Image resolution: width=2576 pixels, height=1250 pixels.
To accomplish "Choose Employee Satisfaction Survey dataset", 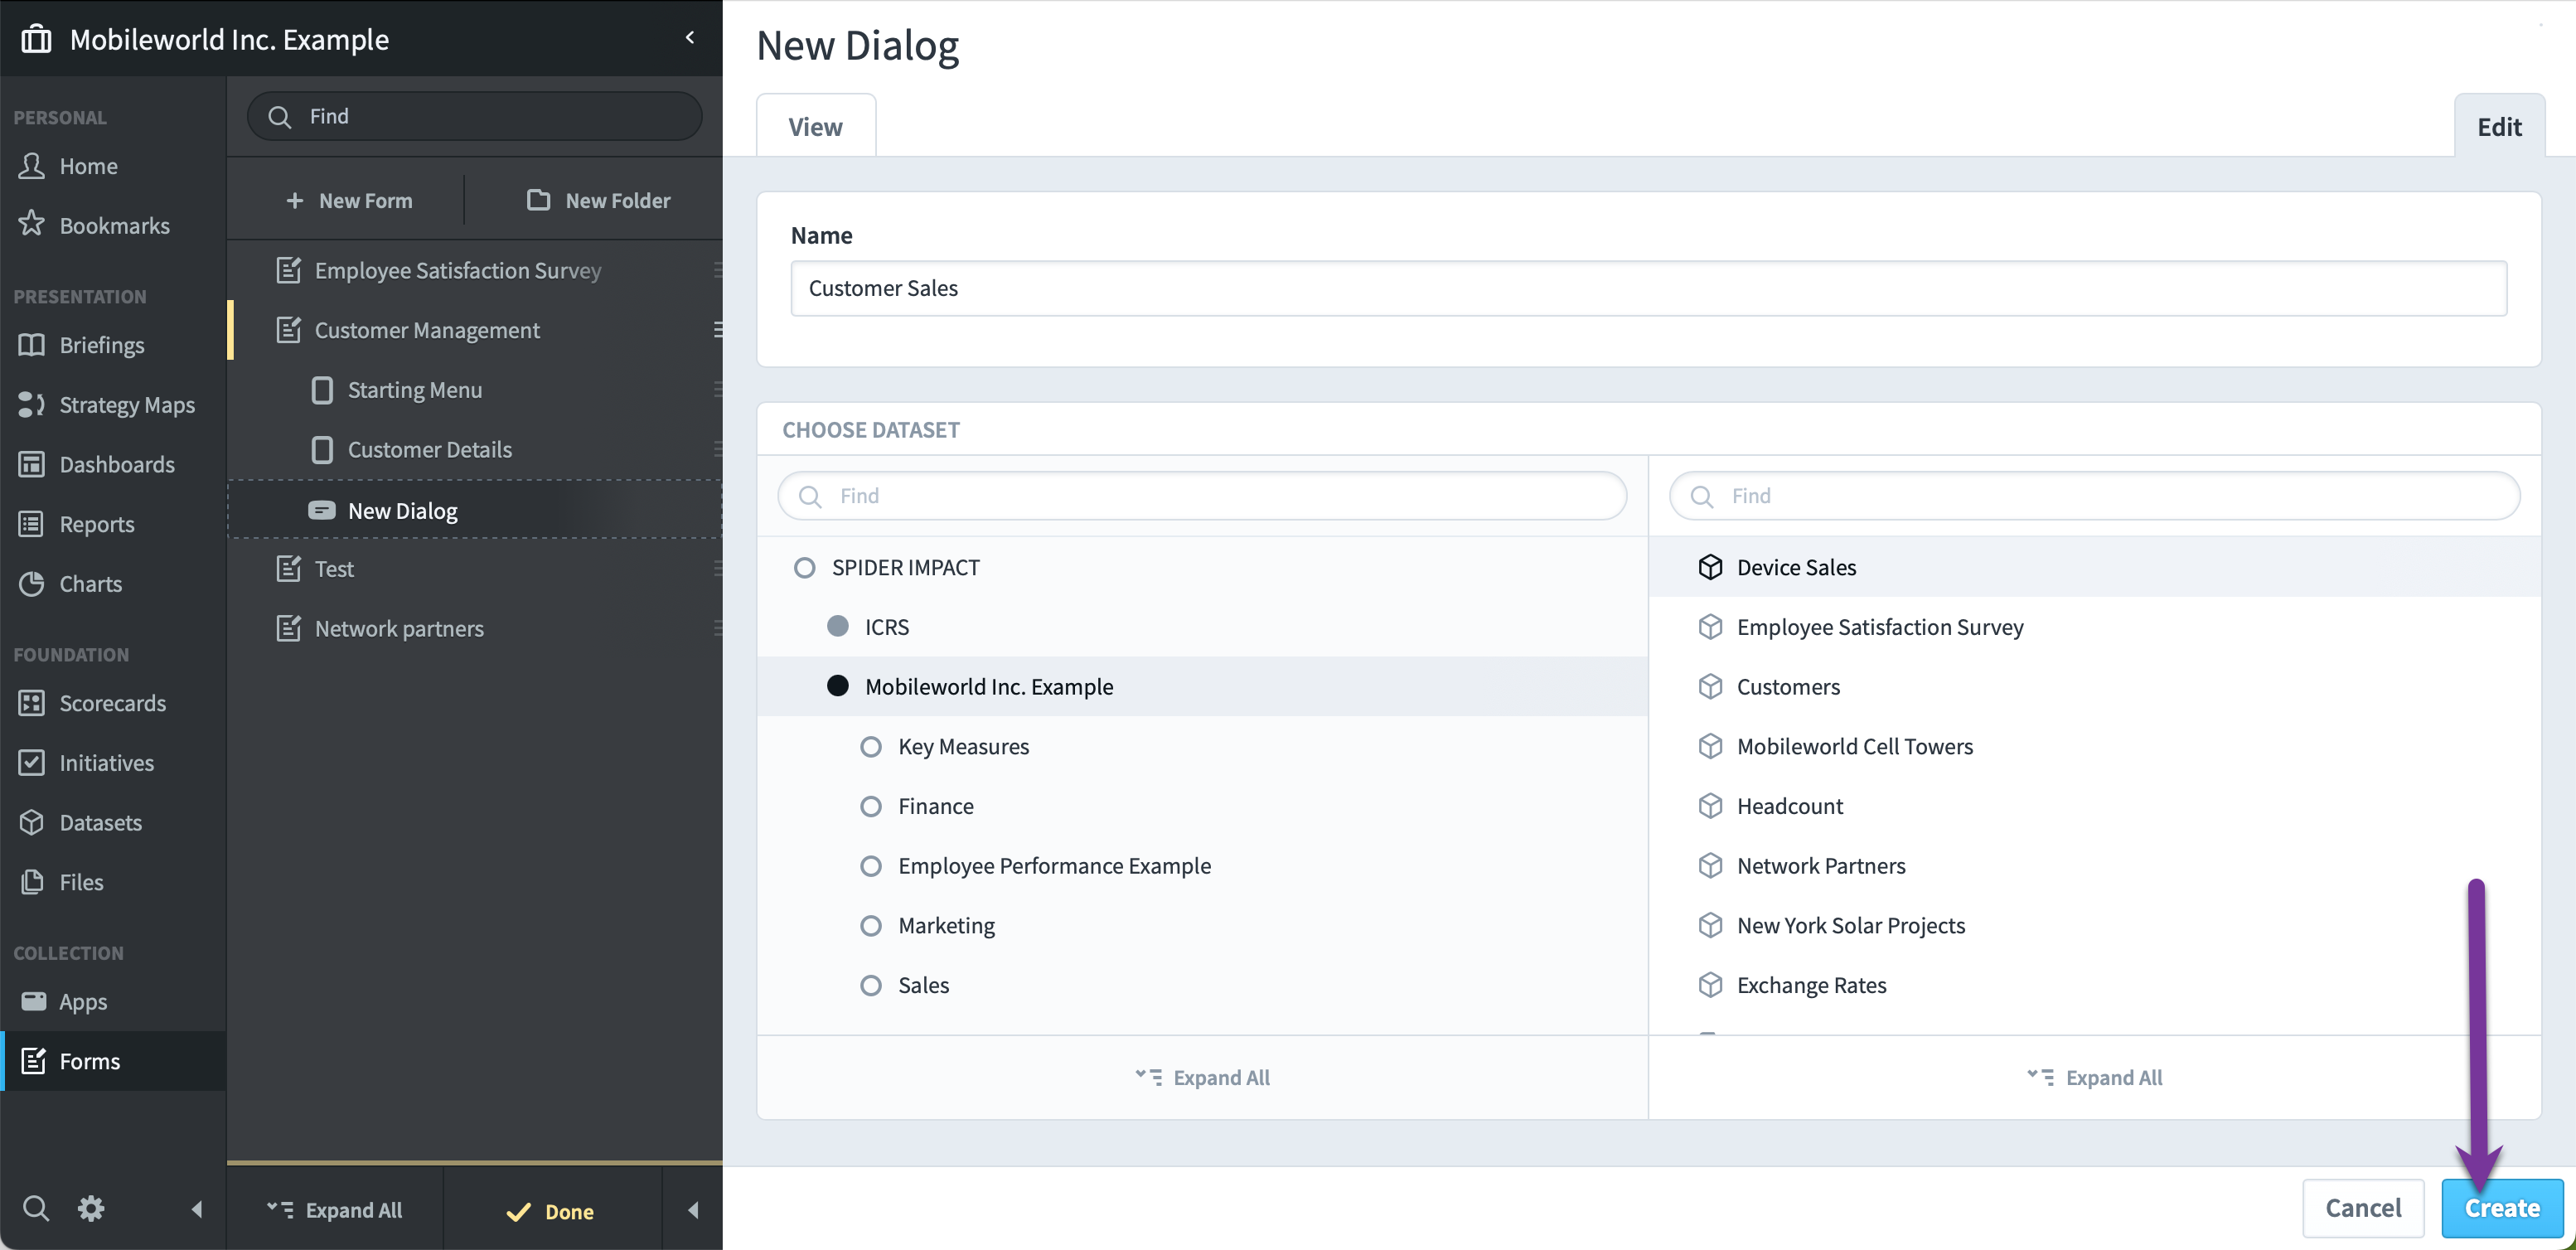I will coord(2094,627).
